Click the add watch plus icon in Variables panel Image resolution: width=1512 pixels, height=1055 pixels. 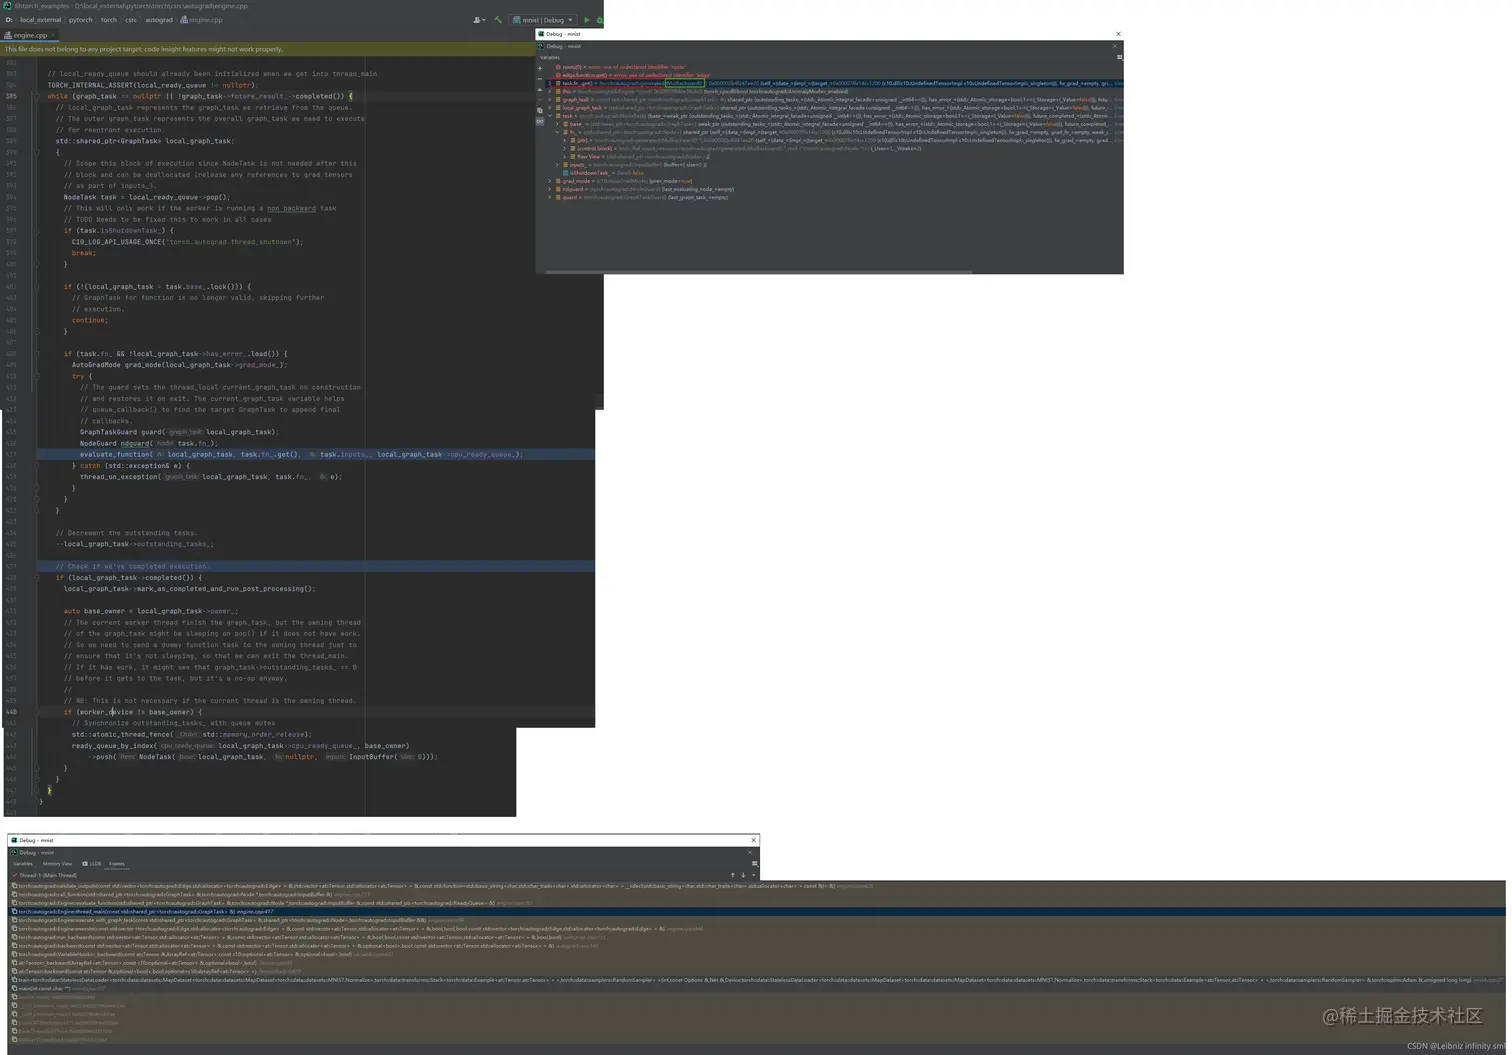[540, 68]
